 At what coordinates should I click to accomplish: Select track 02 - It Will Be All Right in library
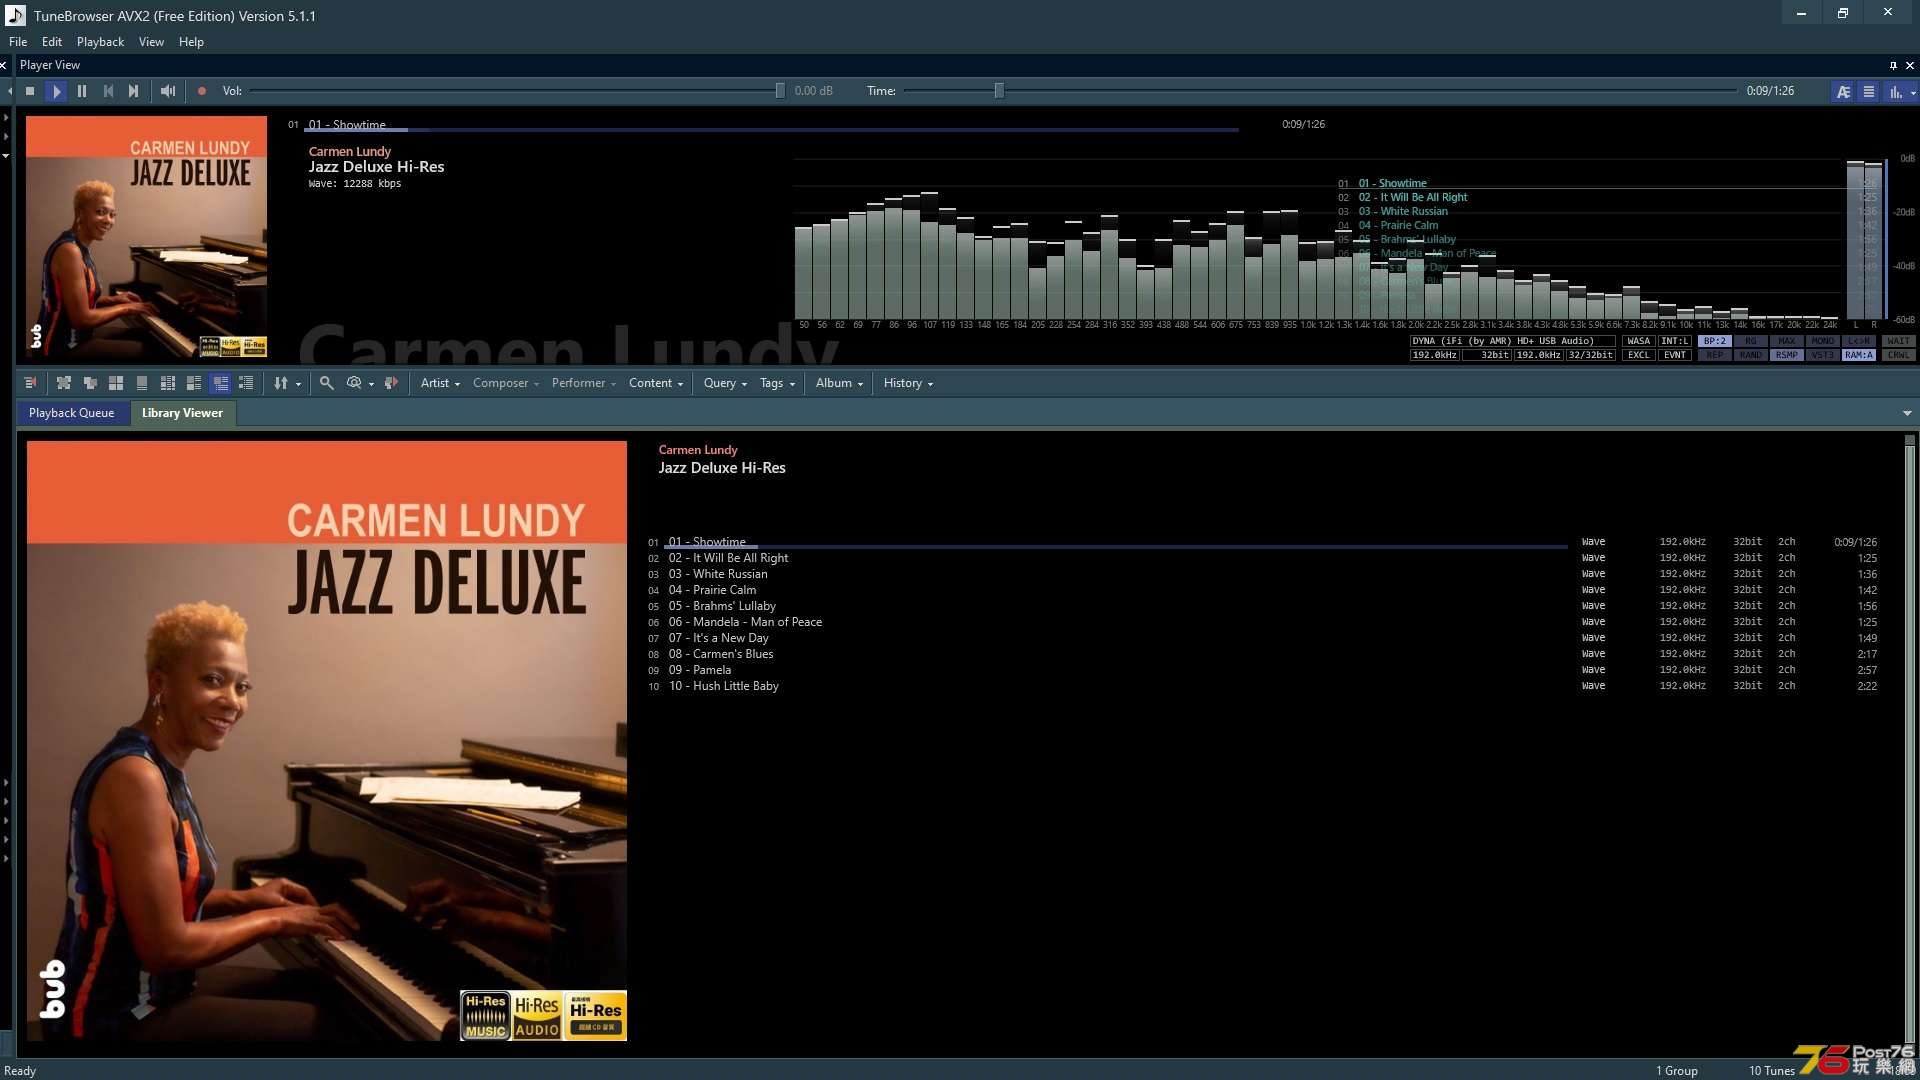point(728,558)
